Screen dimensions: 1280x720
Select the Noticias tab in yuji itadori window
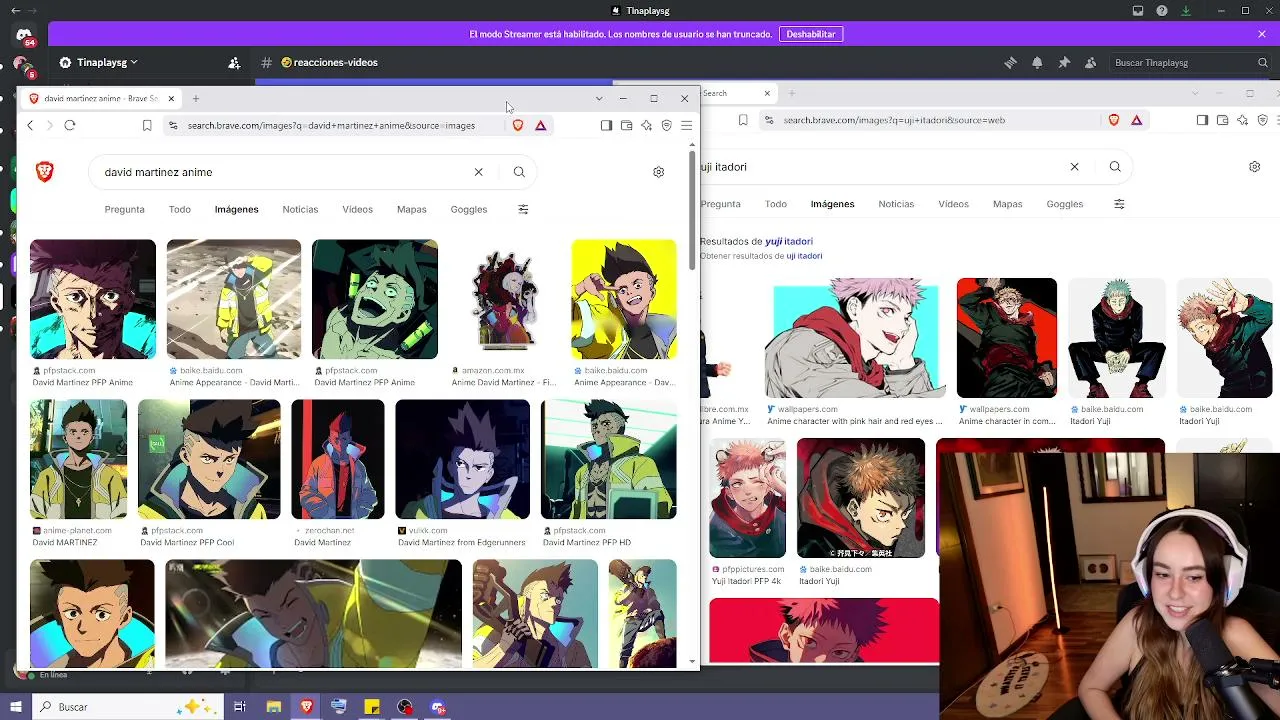click(896, 204)
